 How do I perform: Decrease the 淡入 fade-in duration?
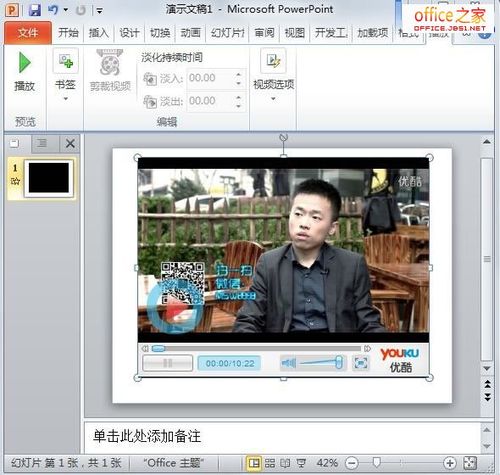tap(239, 83)
